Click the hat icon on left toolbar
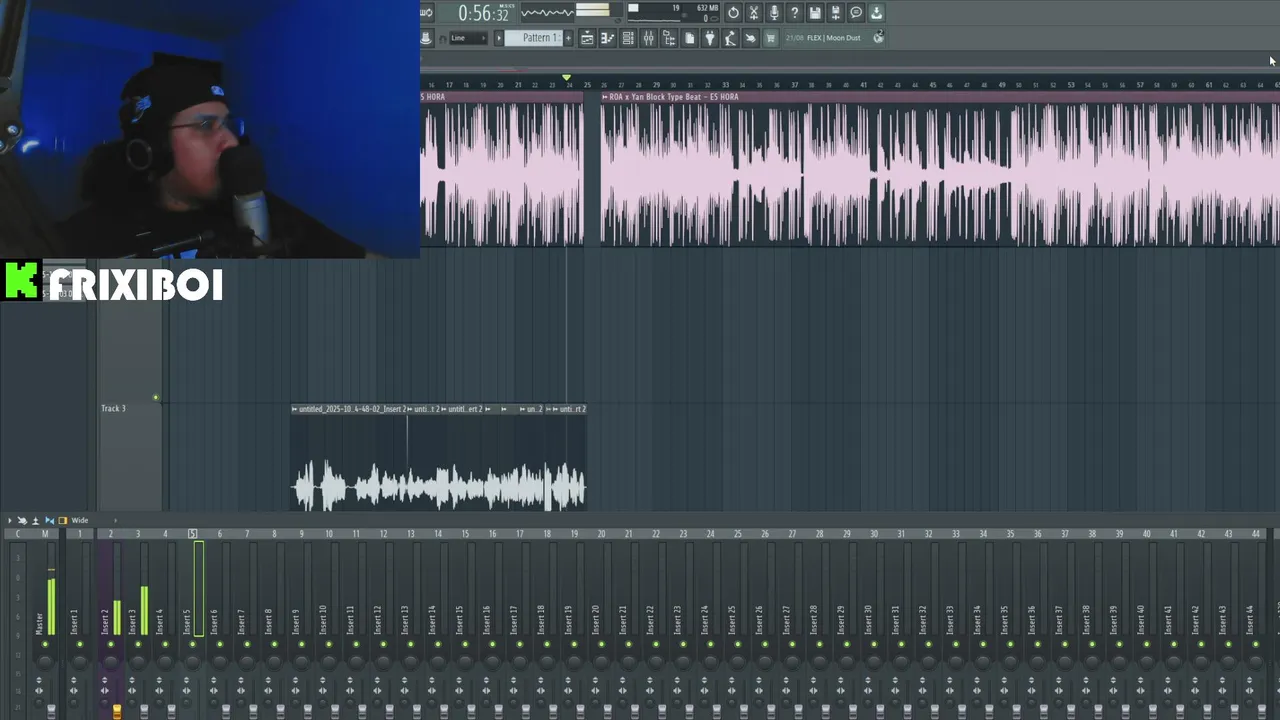 click(x=426, y=38)
